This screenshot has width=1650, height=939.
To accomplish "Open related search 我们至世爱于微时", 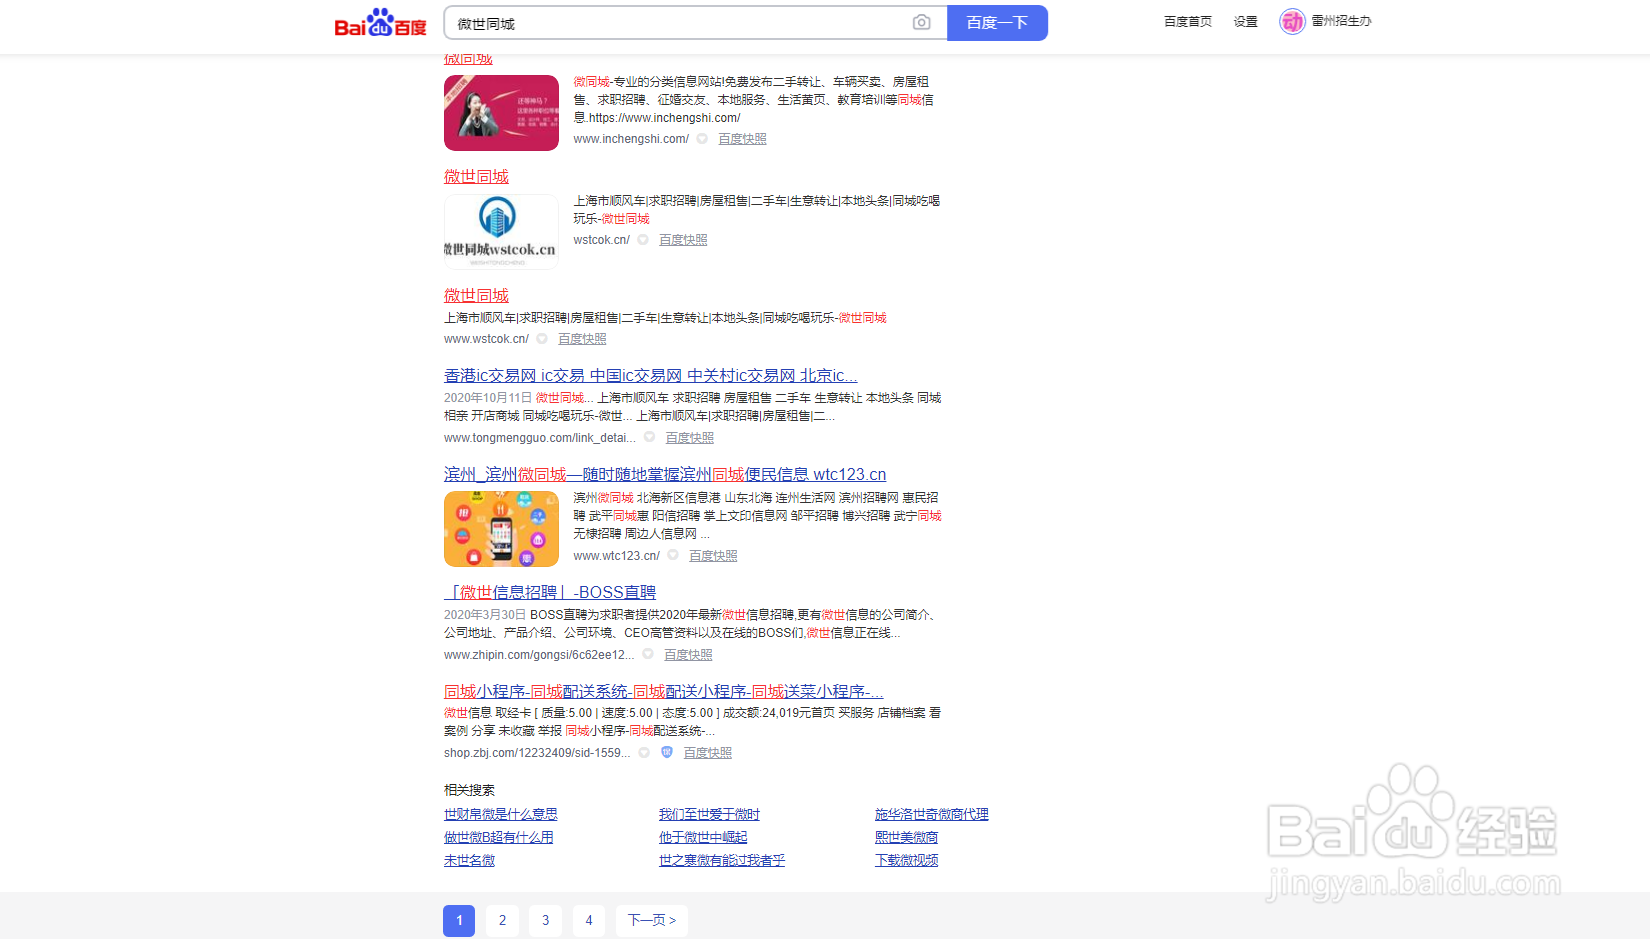I will point(709,814).
